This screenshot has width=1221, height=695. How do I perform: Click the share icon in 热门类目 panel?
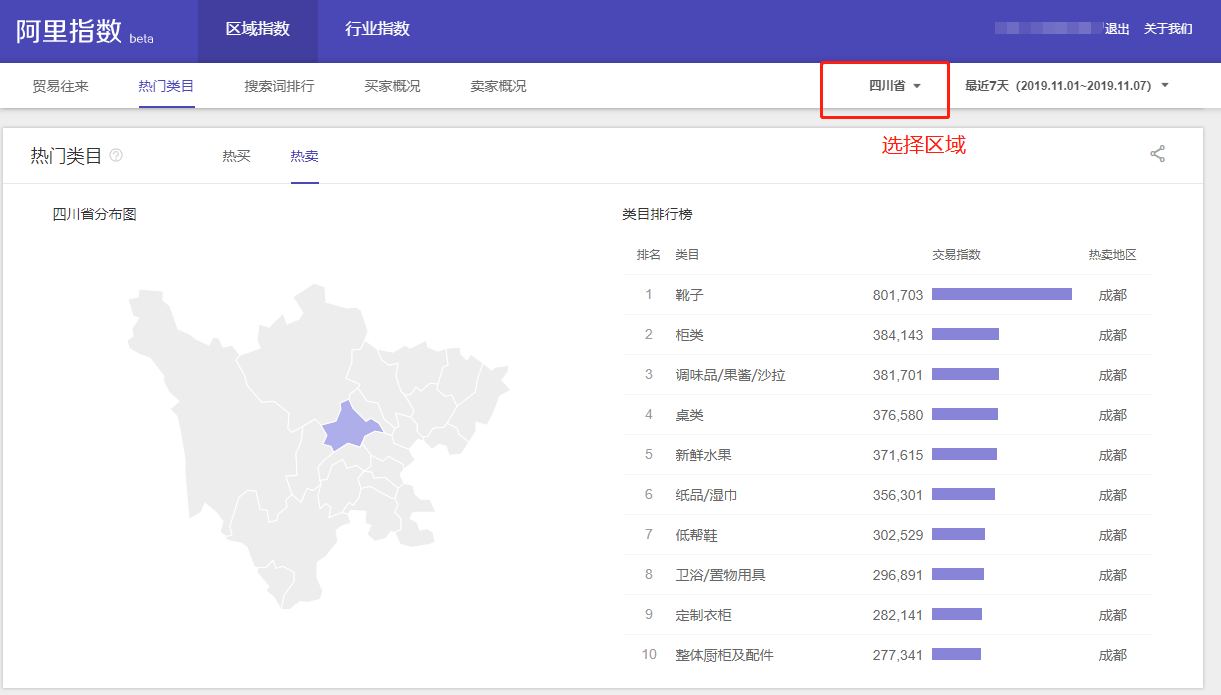point(1158,154)
